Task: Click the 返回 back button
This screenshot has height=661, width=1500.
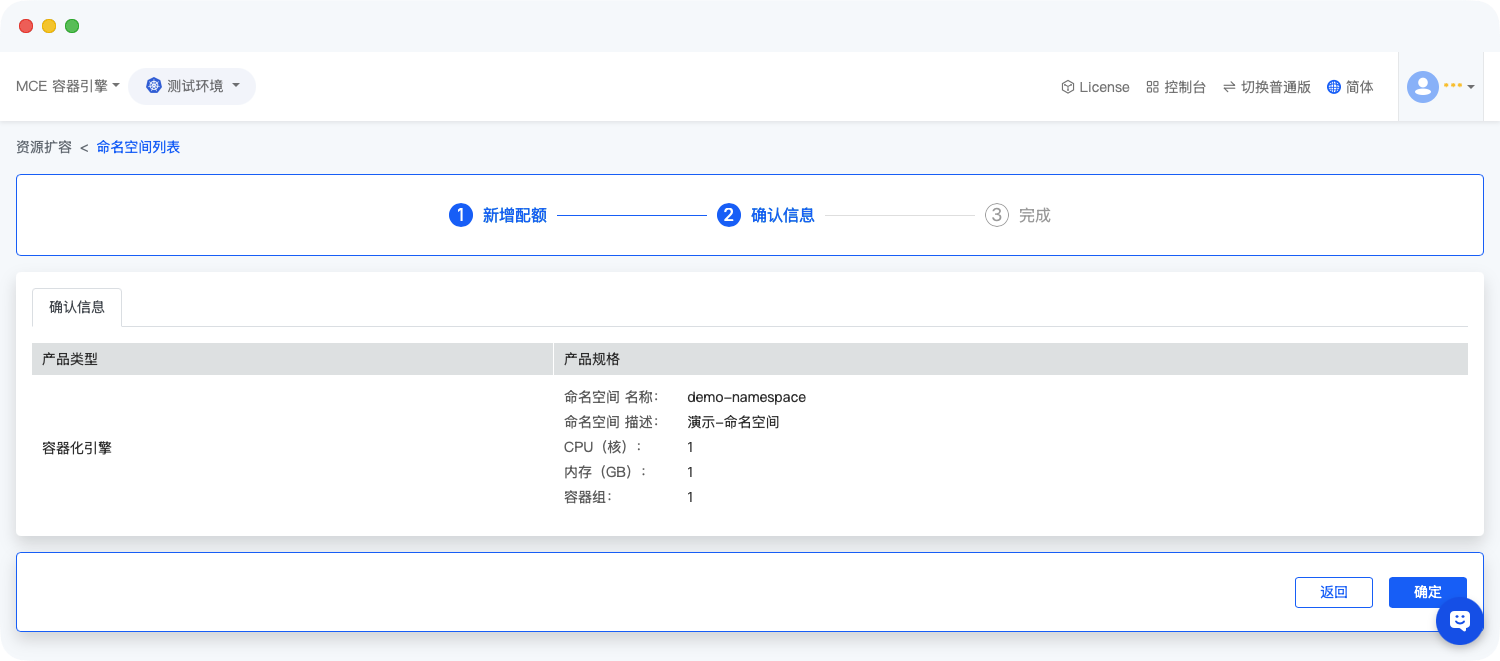Action: [1333, 592]
